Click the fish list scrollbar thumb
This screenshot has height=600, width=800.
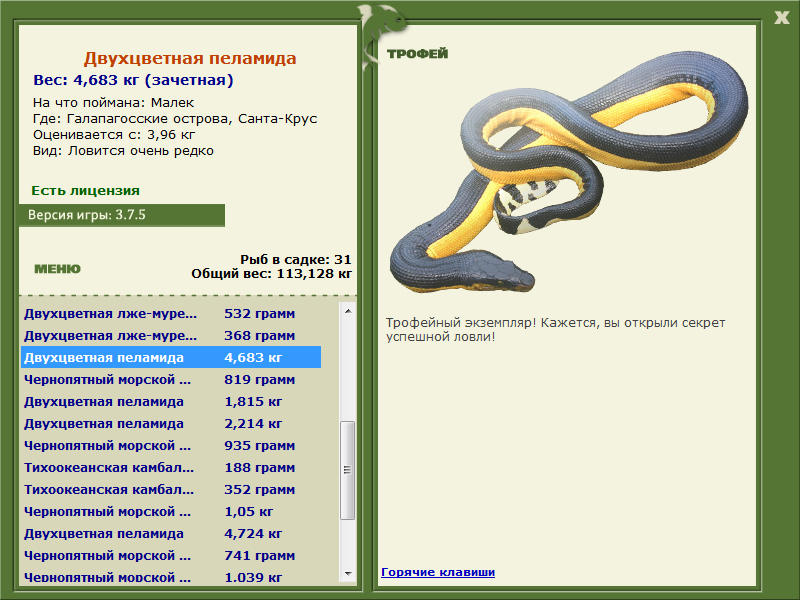coord(348,470)
